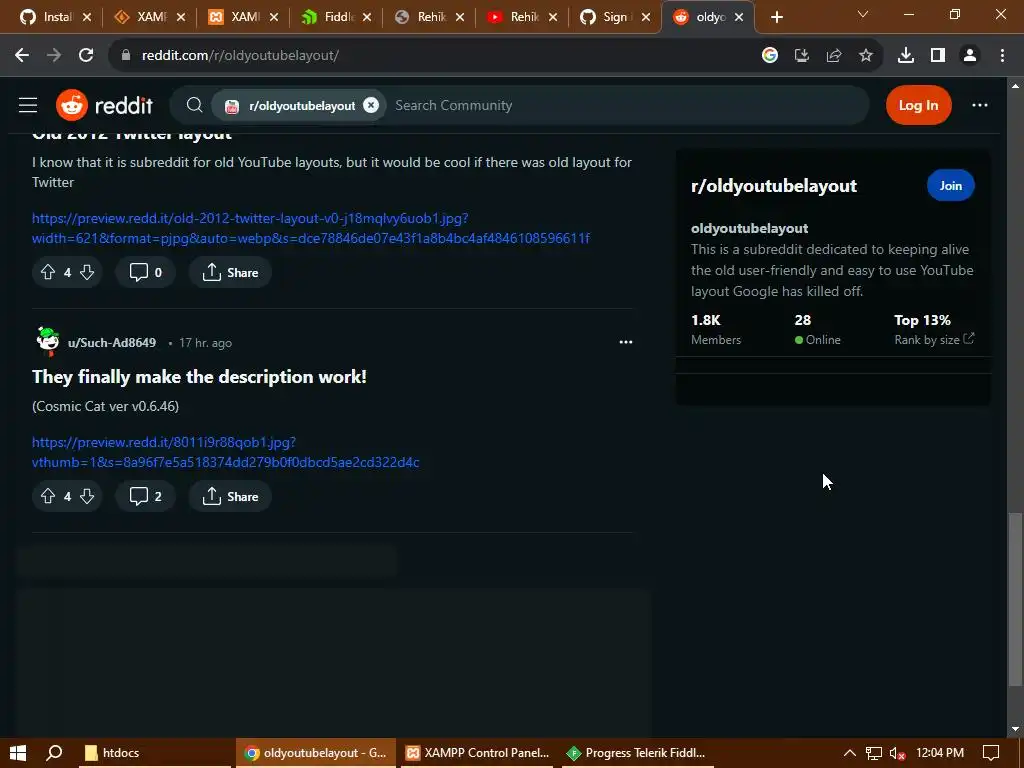Click the page vertical scrollbar thumb
This screenshot has height=768, width=1024.
1015,600
